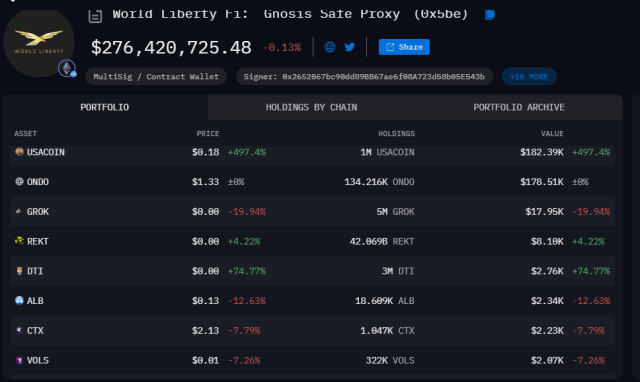Switch to the HOLDINGS BY CHAIN tab
Screen dimensions: 640x382
click(x=311, y=107)
